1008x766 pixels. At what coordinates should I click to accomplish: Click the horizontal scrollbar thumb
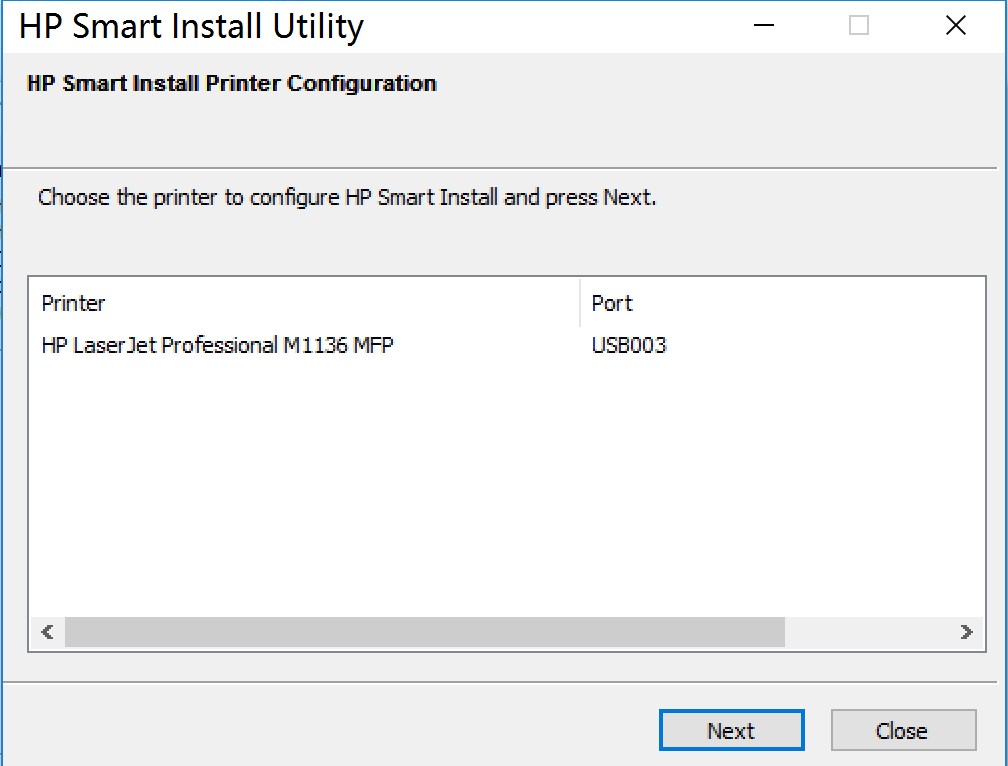pyautogui.click(x=425, y=632)
